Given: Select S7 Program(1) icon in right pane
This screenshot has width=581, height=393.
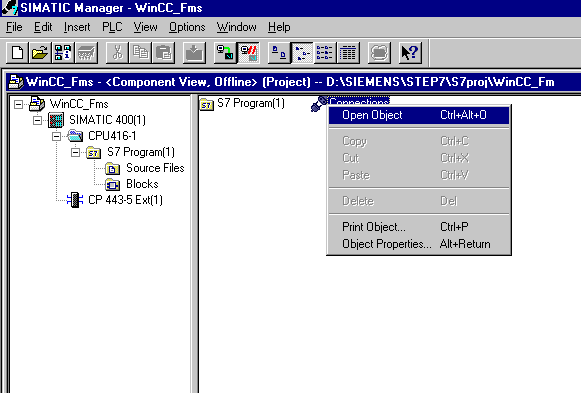Looking at the screenshot, I should pos(207,104).
